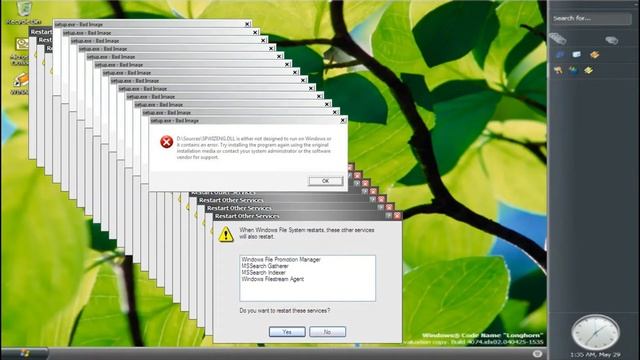Image resolution: width=640 pixels, height=360 pixels.
Task: Click the 'When Windows File System restarts' message
Action: point(307,233)
